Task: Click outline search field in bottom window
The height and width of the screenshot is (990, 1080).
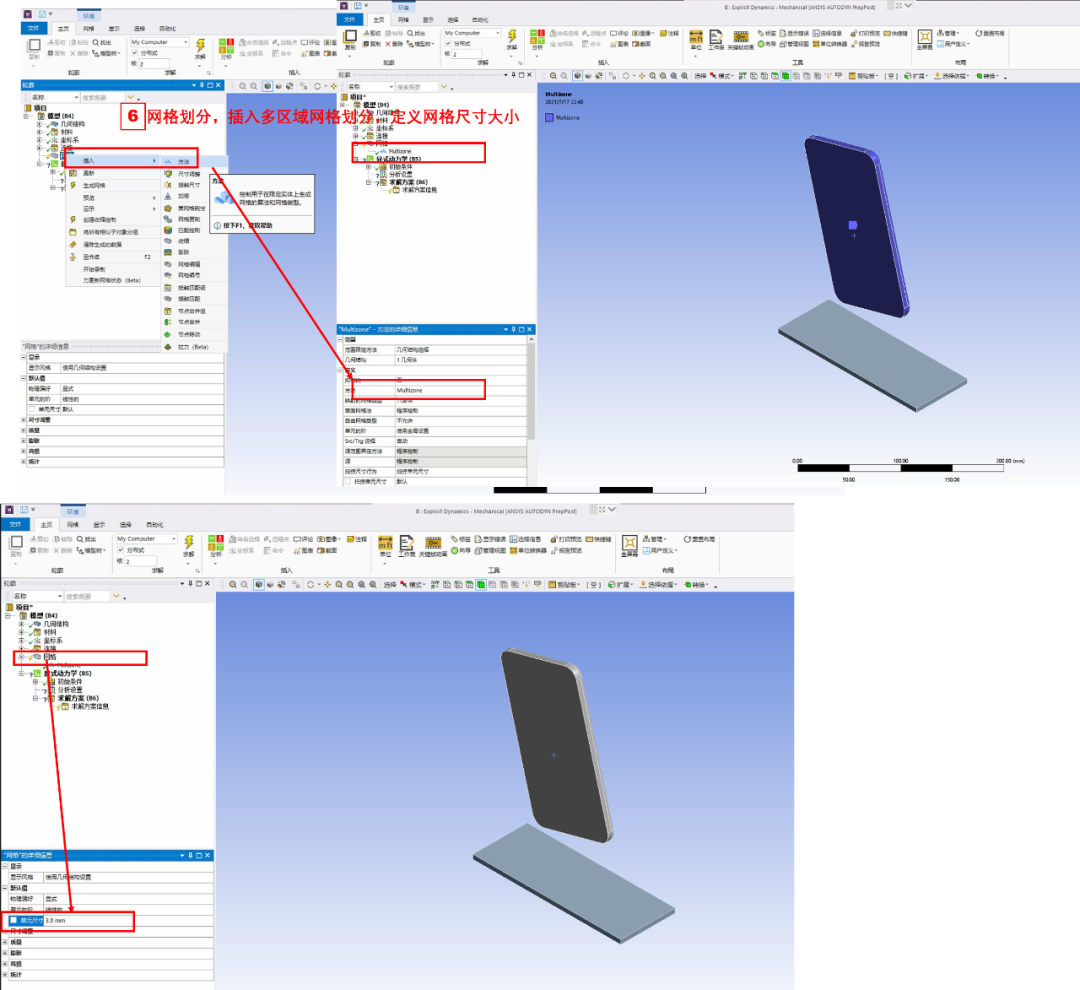Action: point(86,596)
